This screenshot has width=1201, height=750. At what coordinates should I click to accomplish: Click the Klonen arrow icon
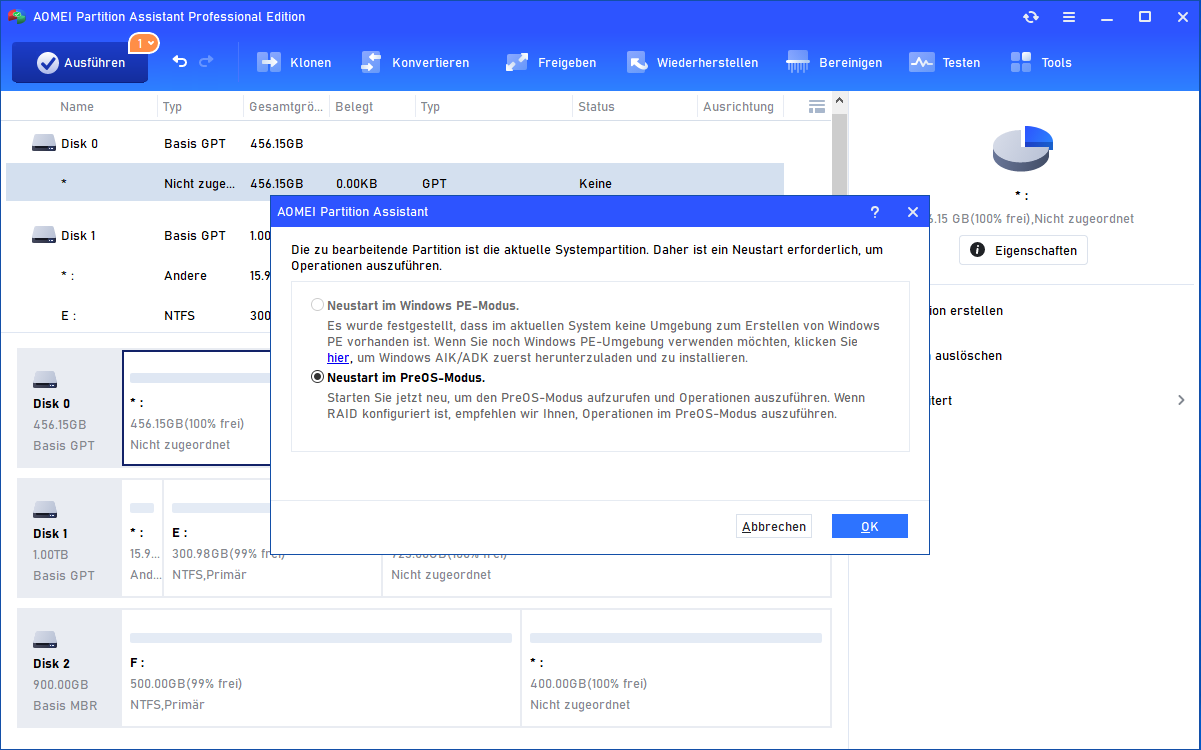coord(269,62)
